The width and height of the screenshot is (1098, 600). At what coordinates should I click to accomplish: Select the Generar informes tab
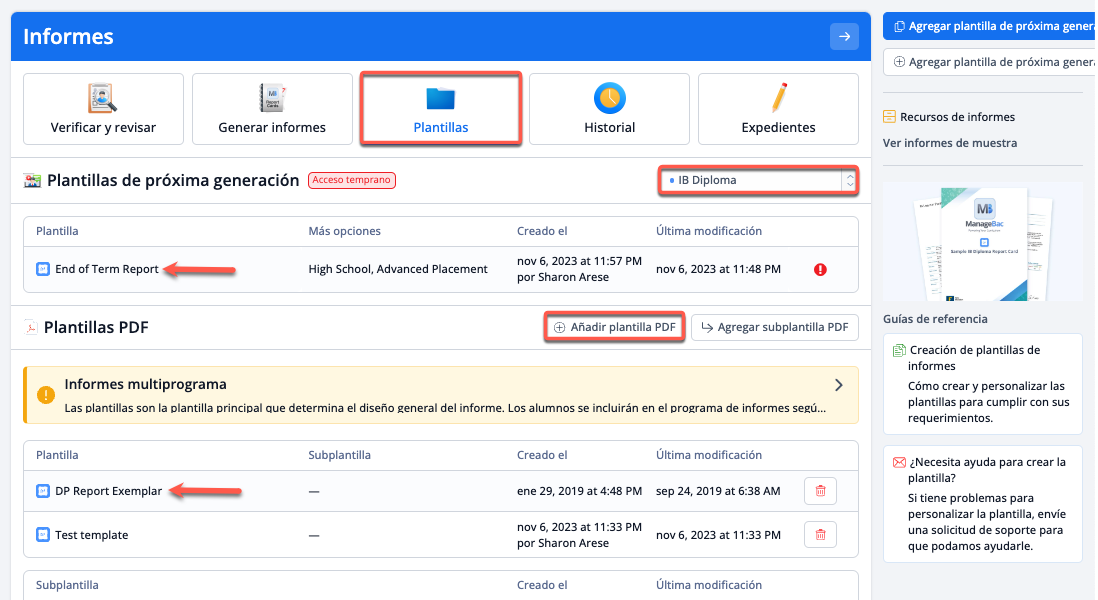[272, 109]
